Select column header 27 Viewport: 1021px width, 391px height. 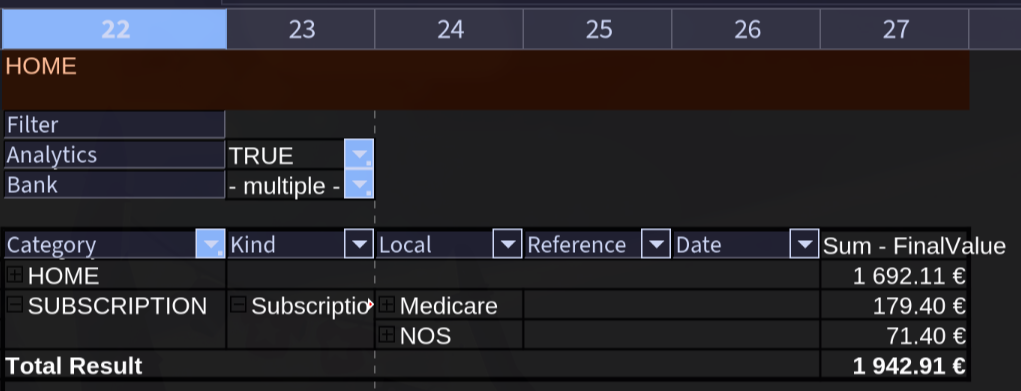pyautogui.click(x=895, y=29)
